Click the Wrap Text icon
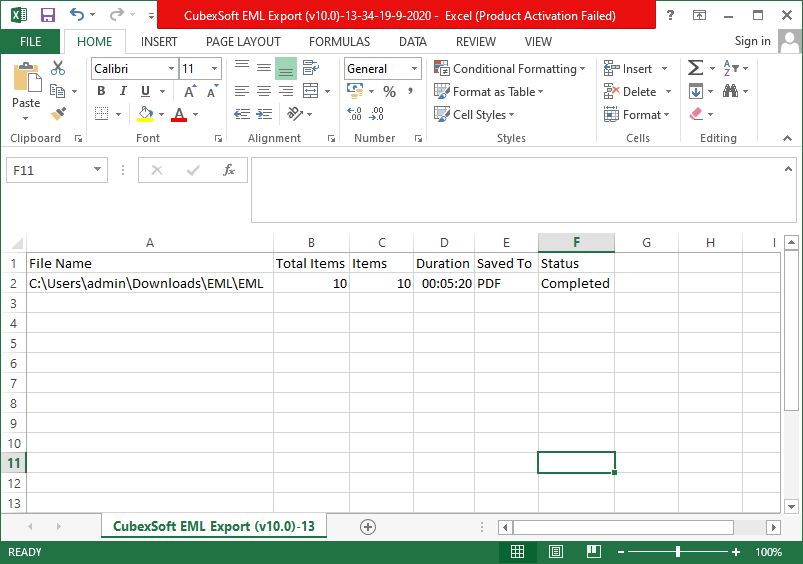 pos(310,69)
